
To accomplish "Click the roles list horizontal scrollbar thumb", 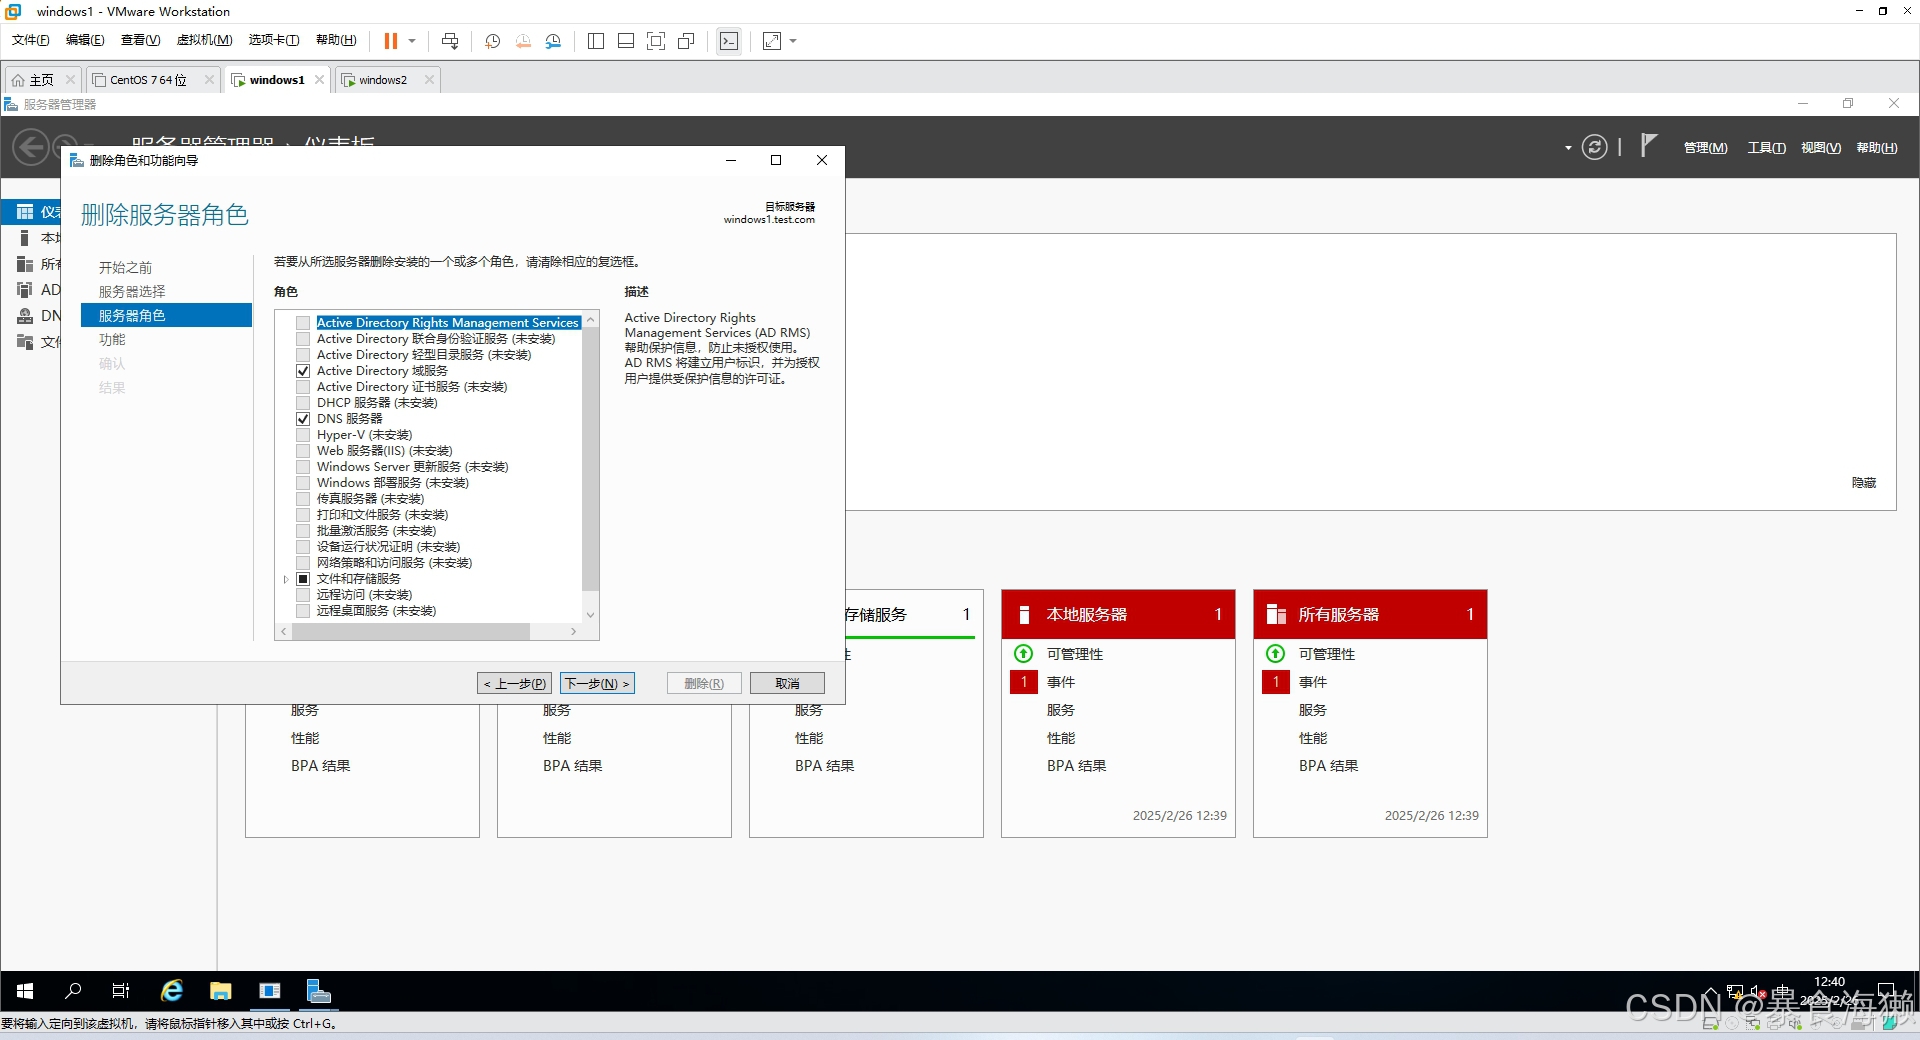I will 411,632.
